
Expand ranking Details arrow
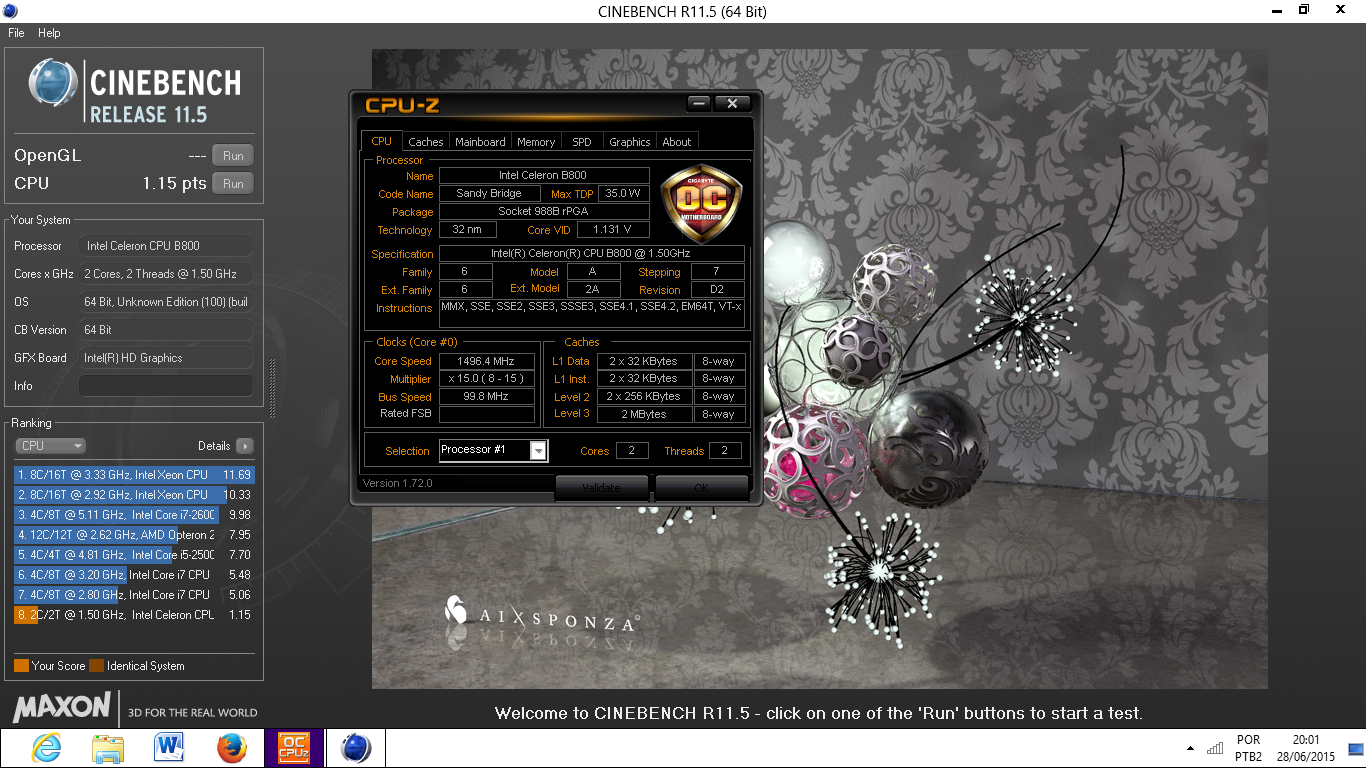(245, 446)
